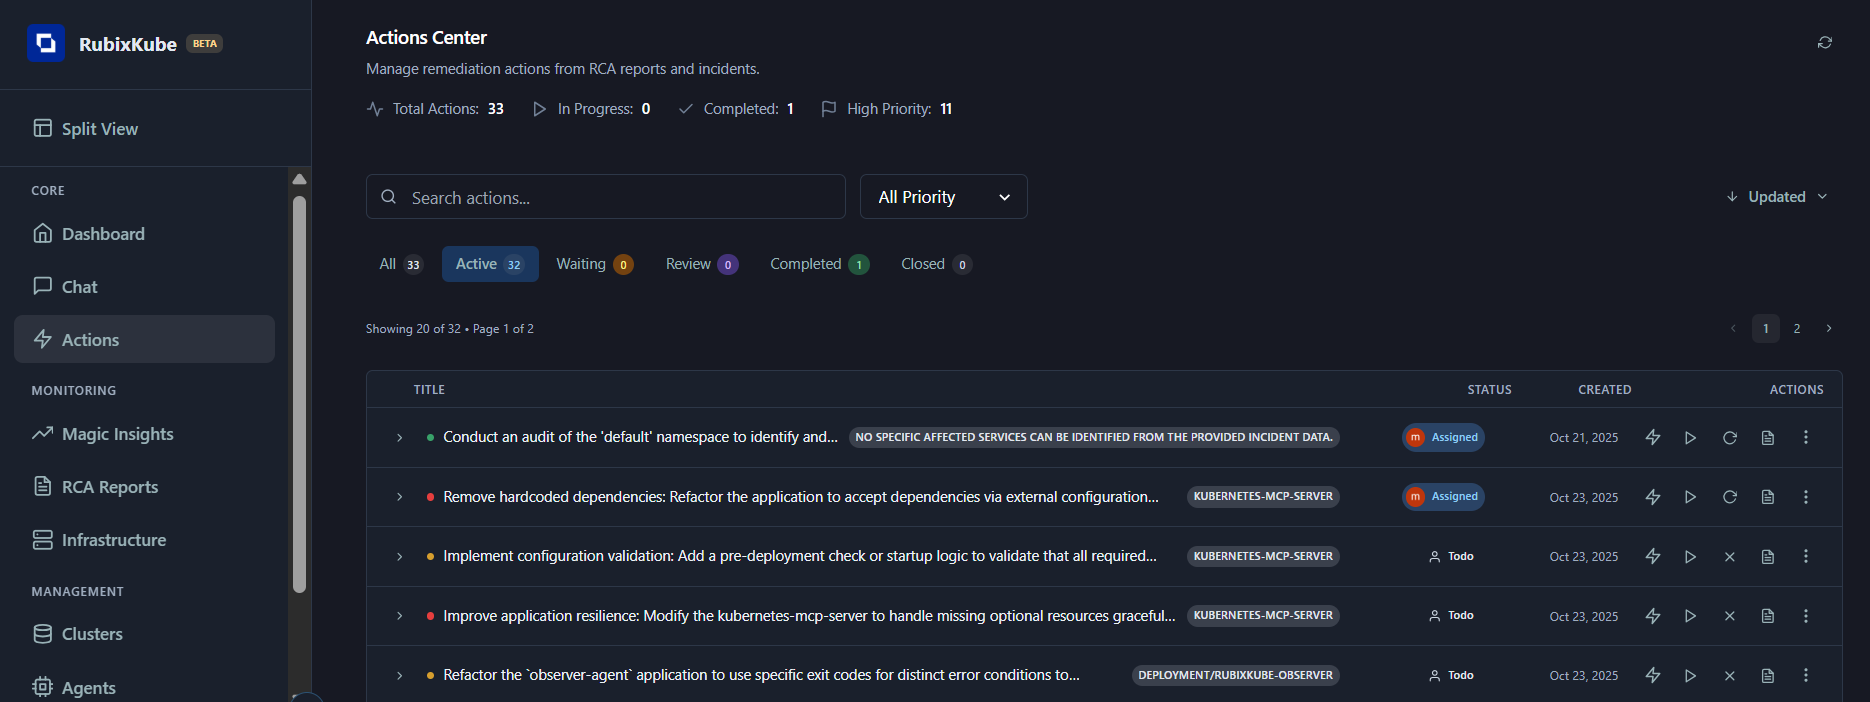1870x702 pixels.
Task: Click the RubixKube logo icon
Action: (46, 43)
